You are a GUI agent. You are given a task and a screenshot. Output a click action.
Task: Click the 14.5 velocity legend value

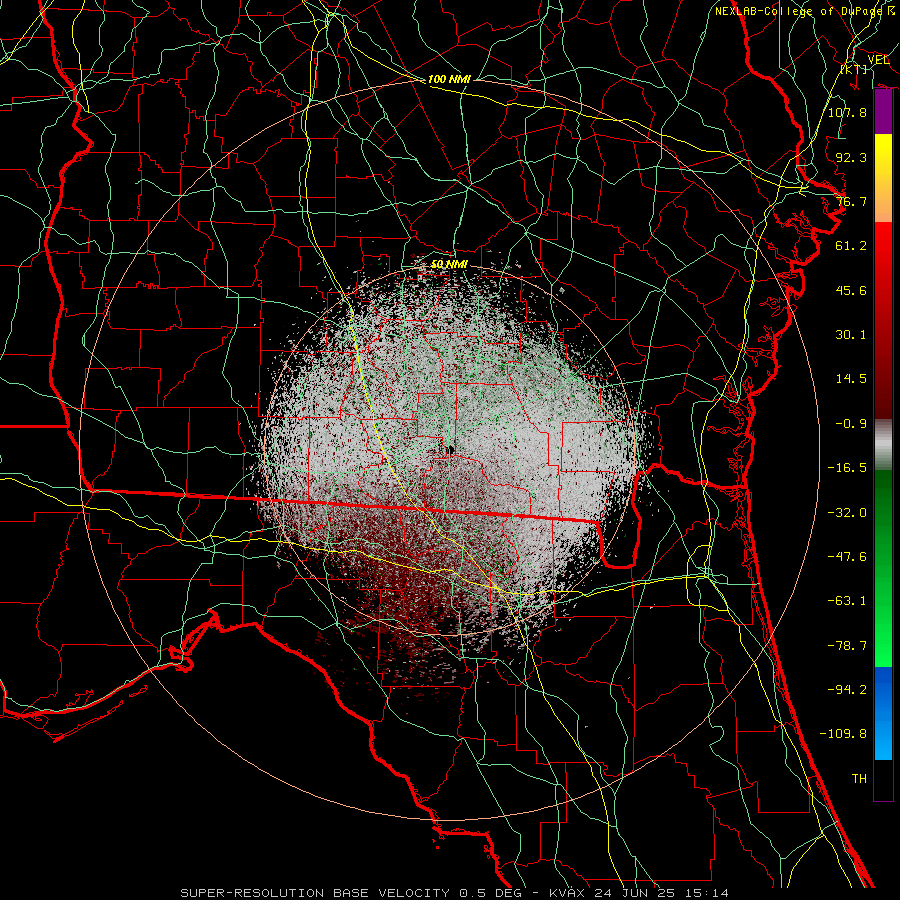pos(851,379)
